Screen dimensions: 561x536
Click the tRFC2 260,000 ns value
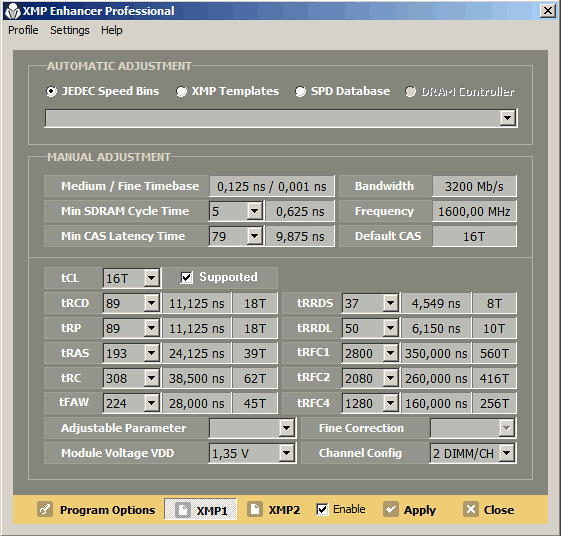436,379
